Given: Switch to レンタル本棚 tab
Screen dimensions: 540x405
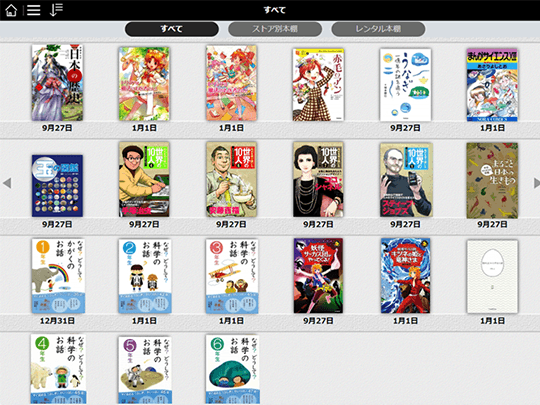Looking at the screenshot, I should pos(378,29).
